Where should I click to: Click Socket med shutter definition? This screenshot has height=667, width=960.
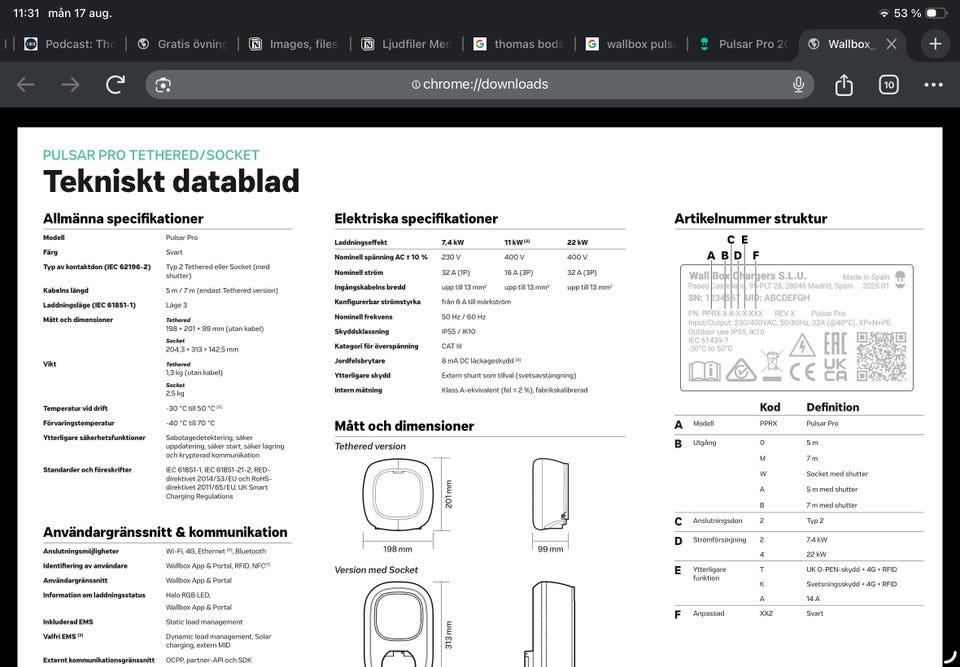837,474
